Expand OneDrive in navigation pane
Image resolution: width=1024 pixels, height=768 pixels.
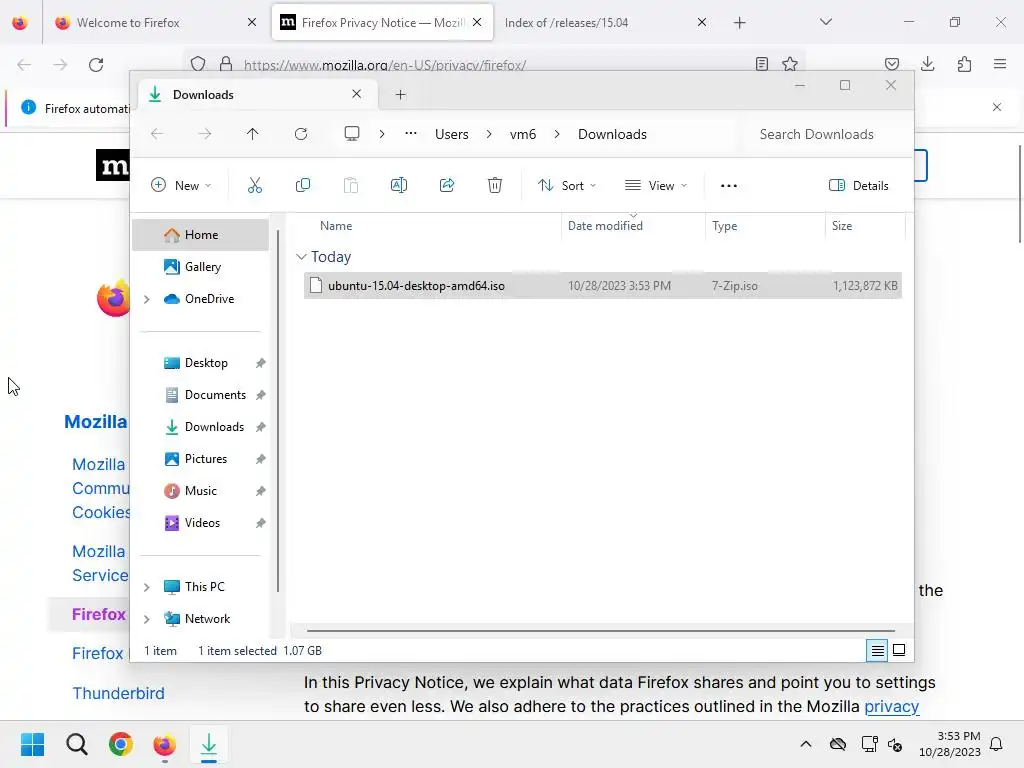147,299
